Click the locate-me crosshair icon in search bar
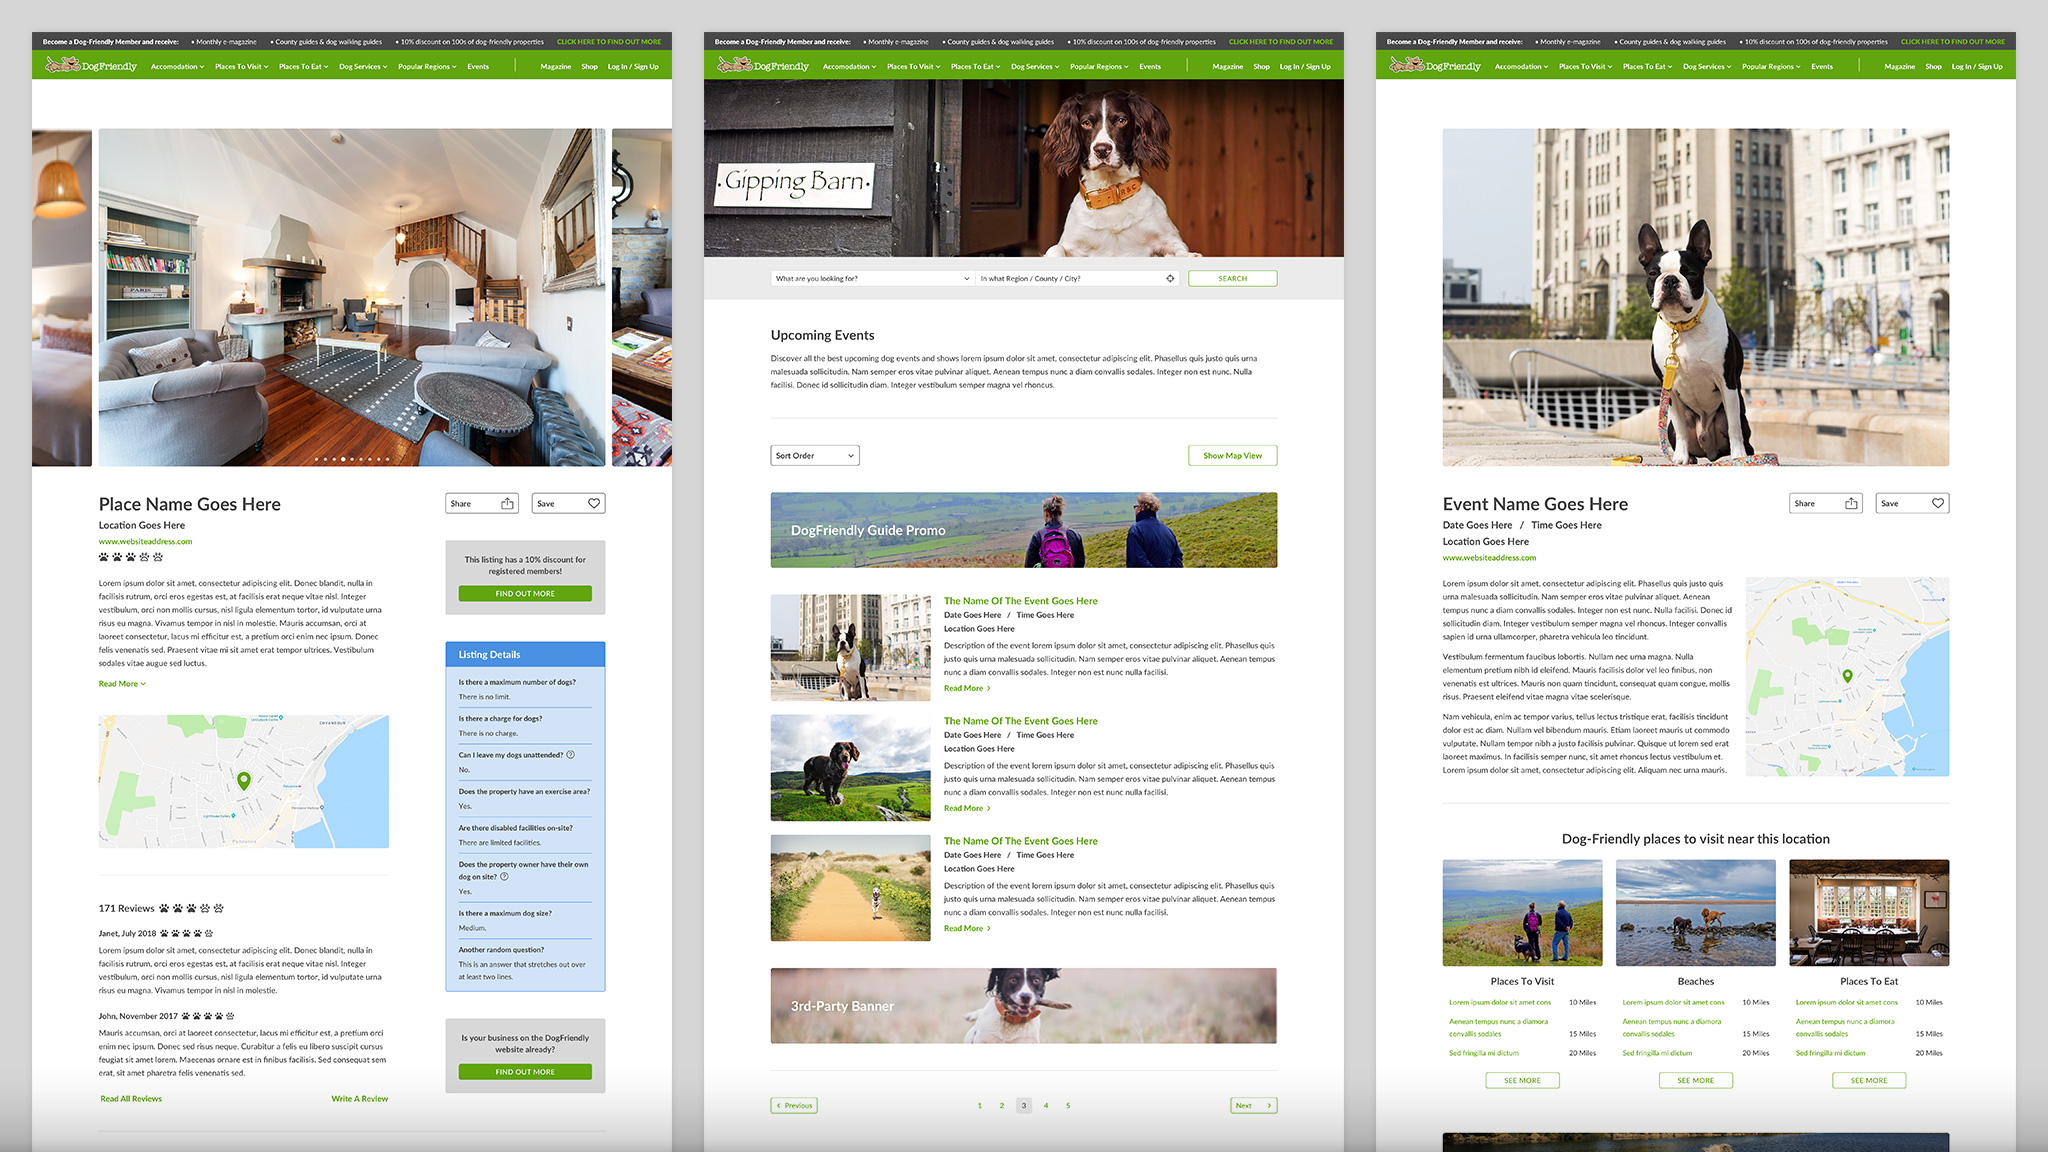Viewport: 2048px width, 1152px height. click(1170, 279)
